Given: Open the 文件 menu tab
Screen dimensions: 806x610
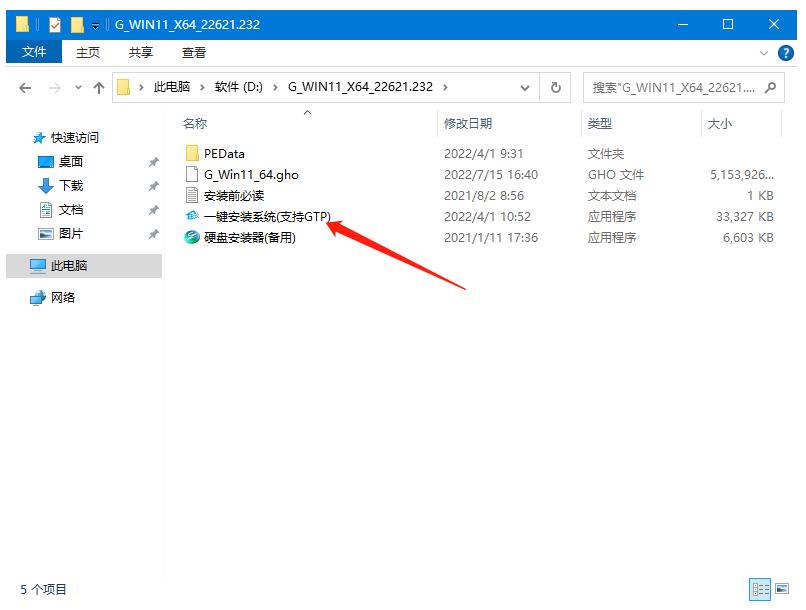Looking at the screenshot, I should click(x=34, y=52).
